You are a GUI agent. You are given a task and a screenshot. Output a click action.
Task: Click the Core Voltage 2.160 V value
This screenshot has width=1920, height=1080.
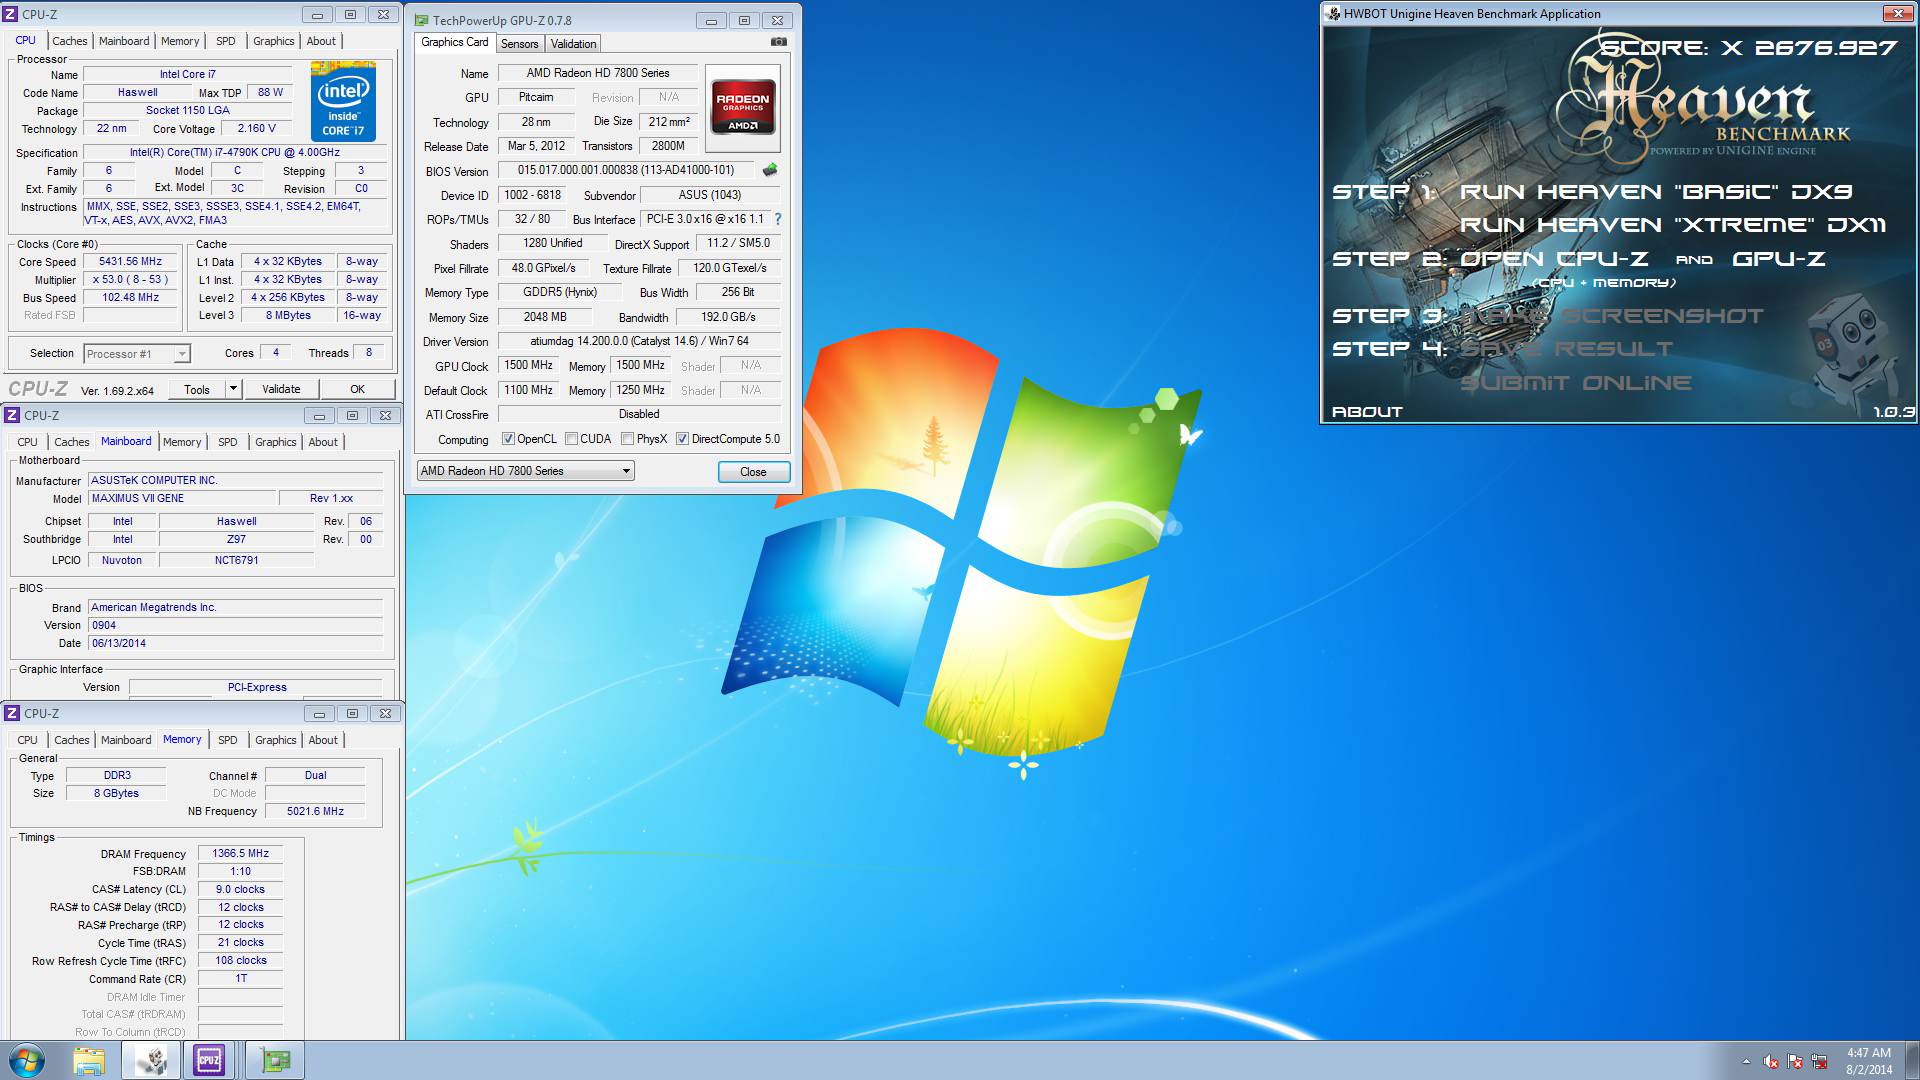click(256, 129)
